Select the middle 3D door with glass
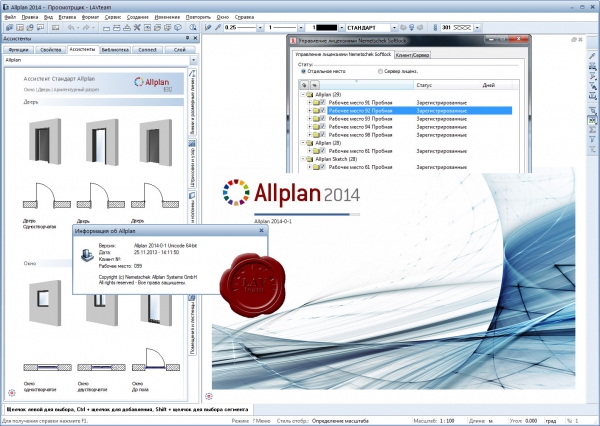This screenshot has height=426, width=600. coord(102,142)
